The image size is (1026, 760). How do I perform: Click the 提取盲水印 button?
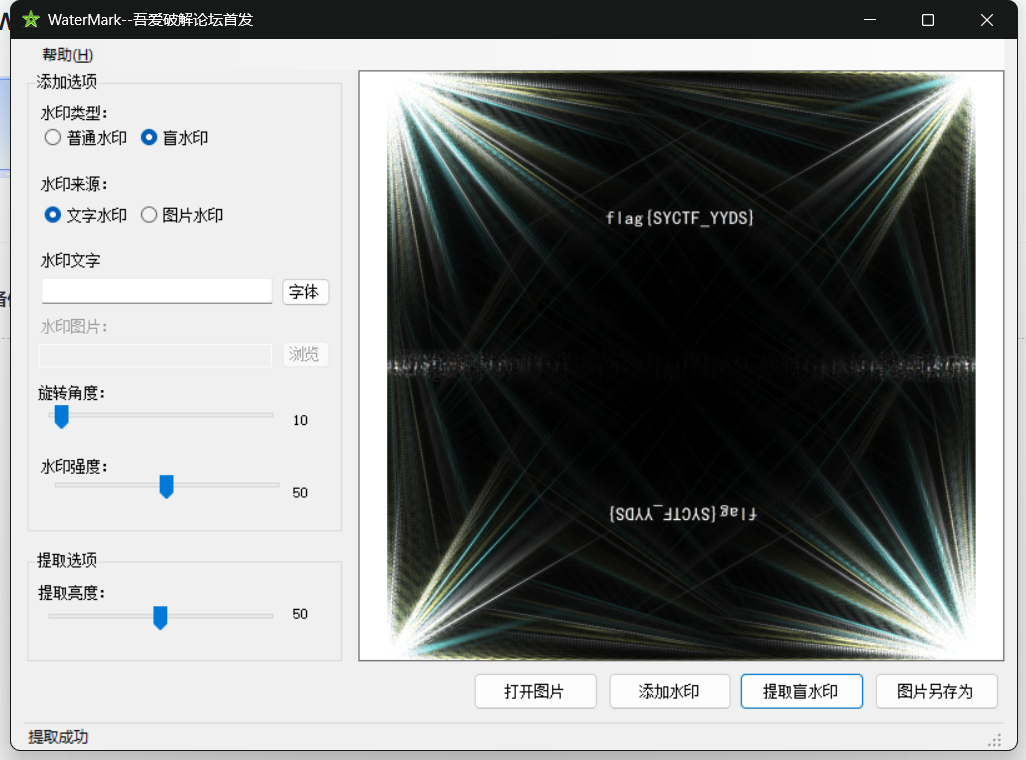pyautogui.click(x=801, y=691)
